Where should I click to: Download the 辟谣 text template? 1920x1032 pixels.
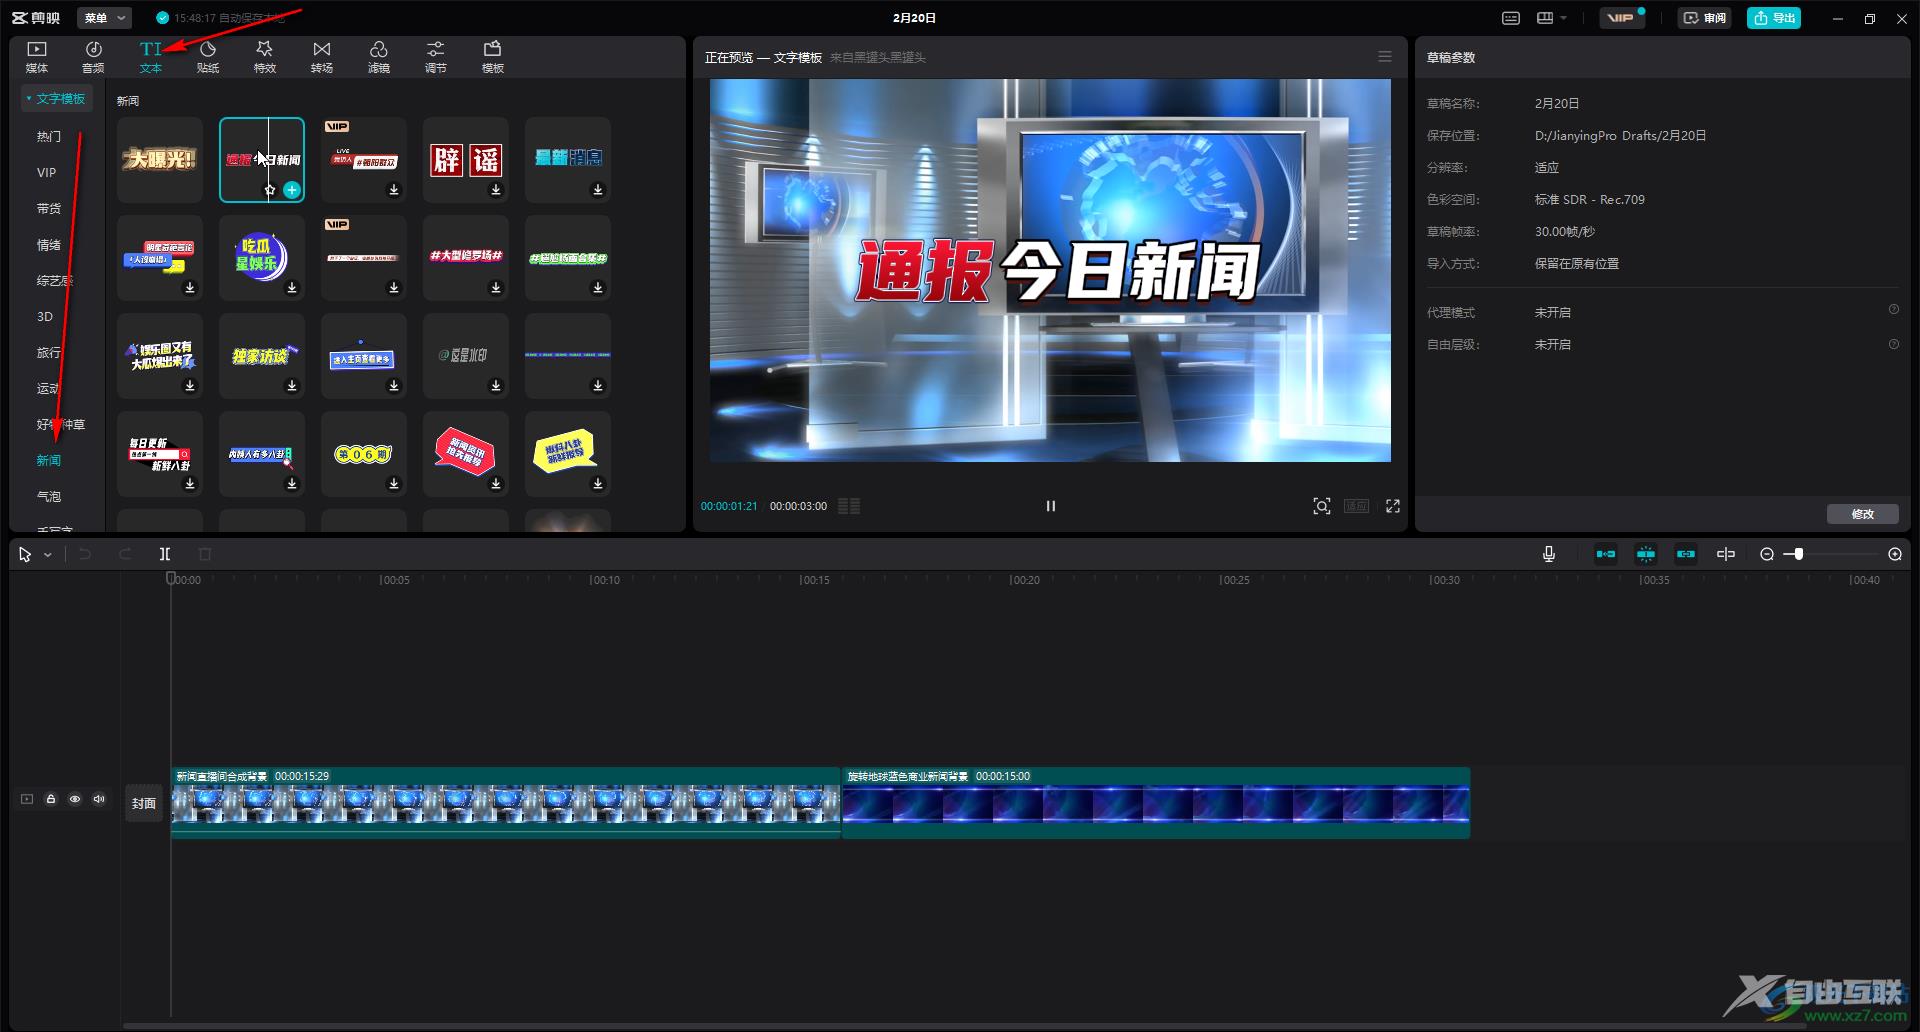tap(496, 190)
